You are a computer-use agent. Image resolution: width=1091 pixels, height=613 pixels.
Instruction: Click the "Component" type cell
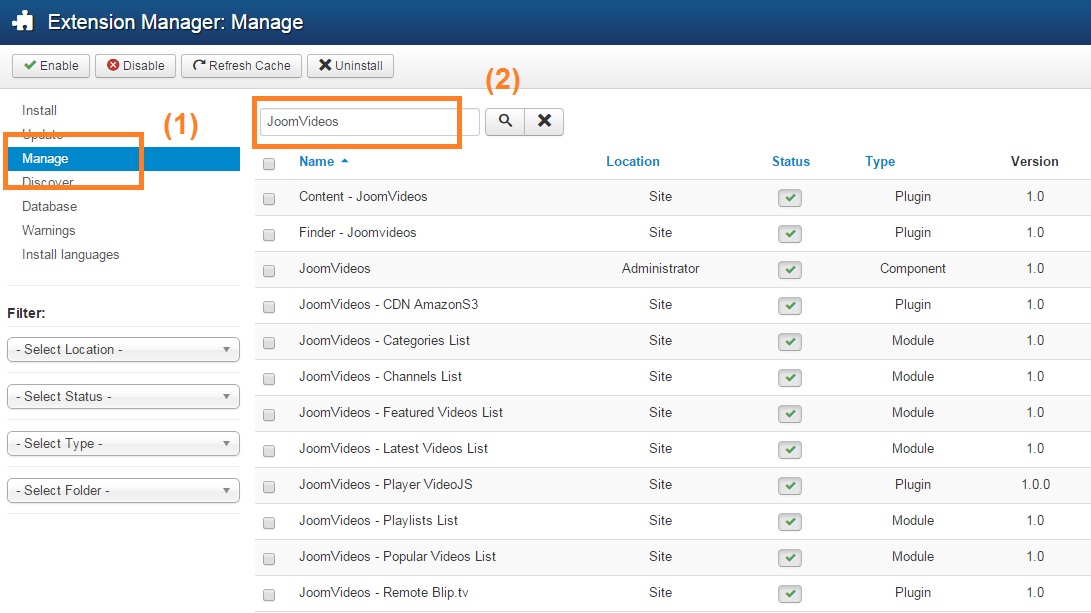click(912, 269)
